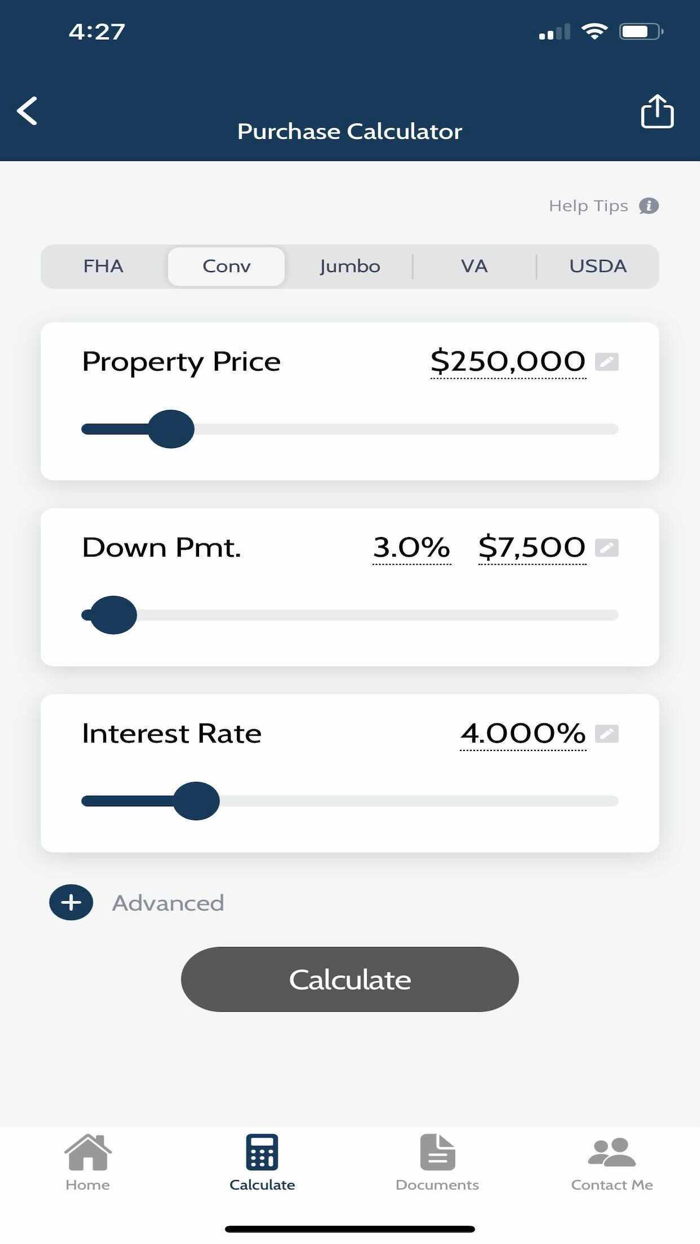
Task: Select the FHA loan type
Action: pos(103,266)
